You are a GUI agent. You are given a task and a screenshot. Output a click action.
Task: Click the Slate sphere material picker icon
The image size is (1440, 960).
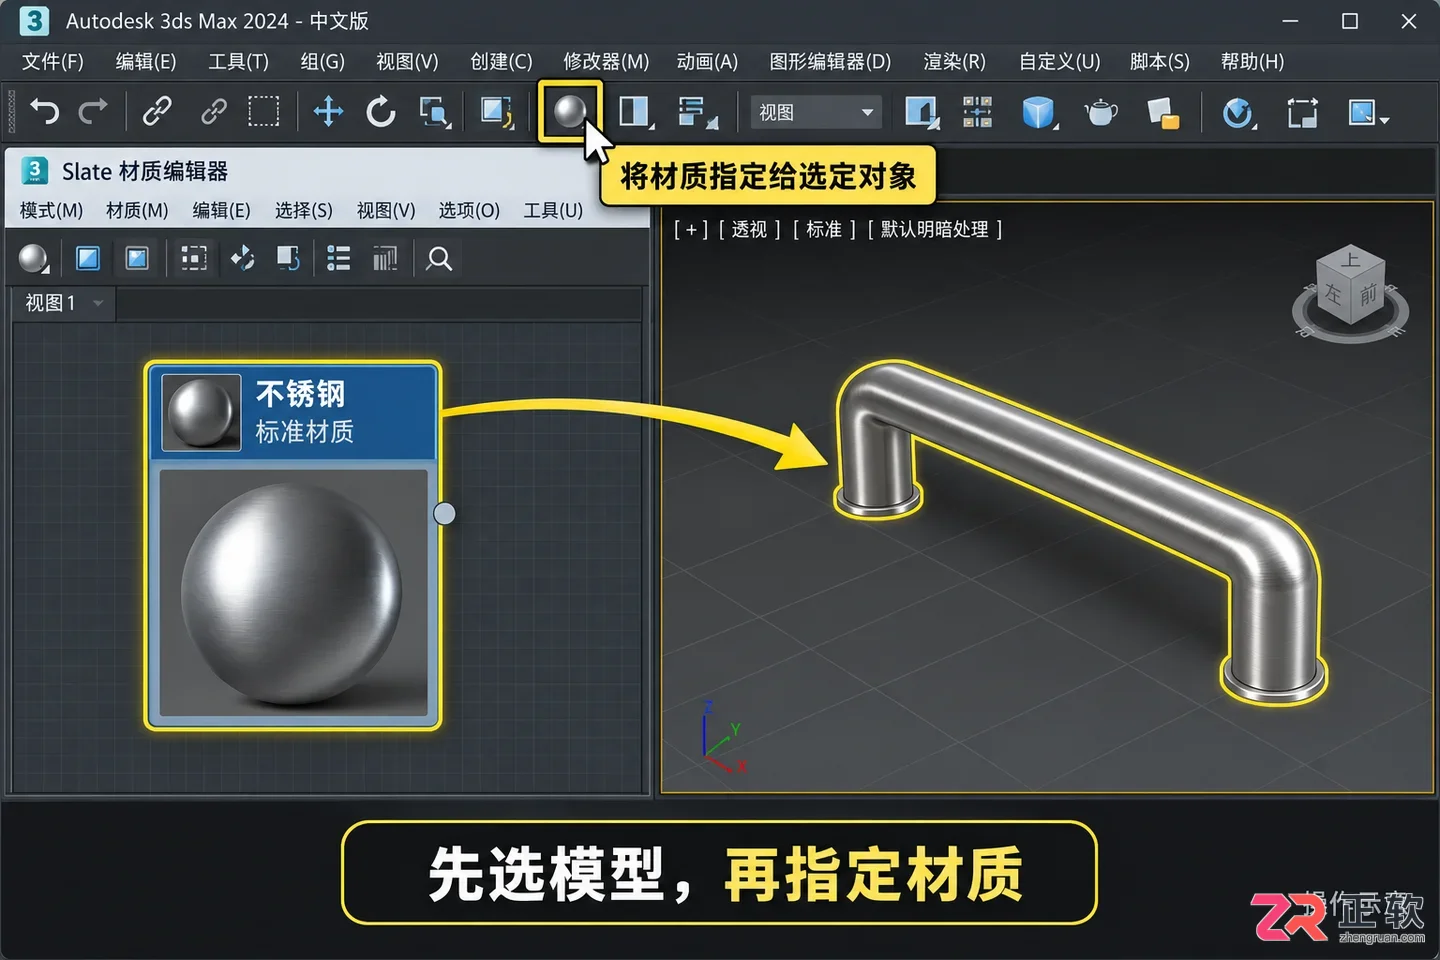34,259
